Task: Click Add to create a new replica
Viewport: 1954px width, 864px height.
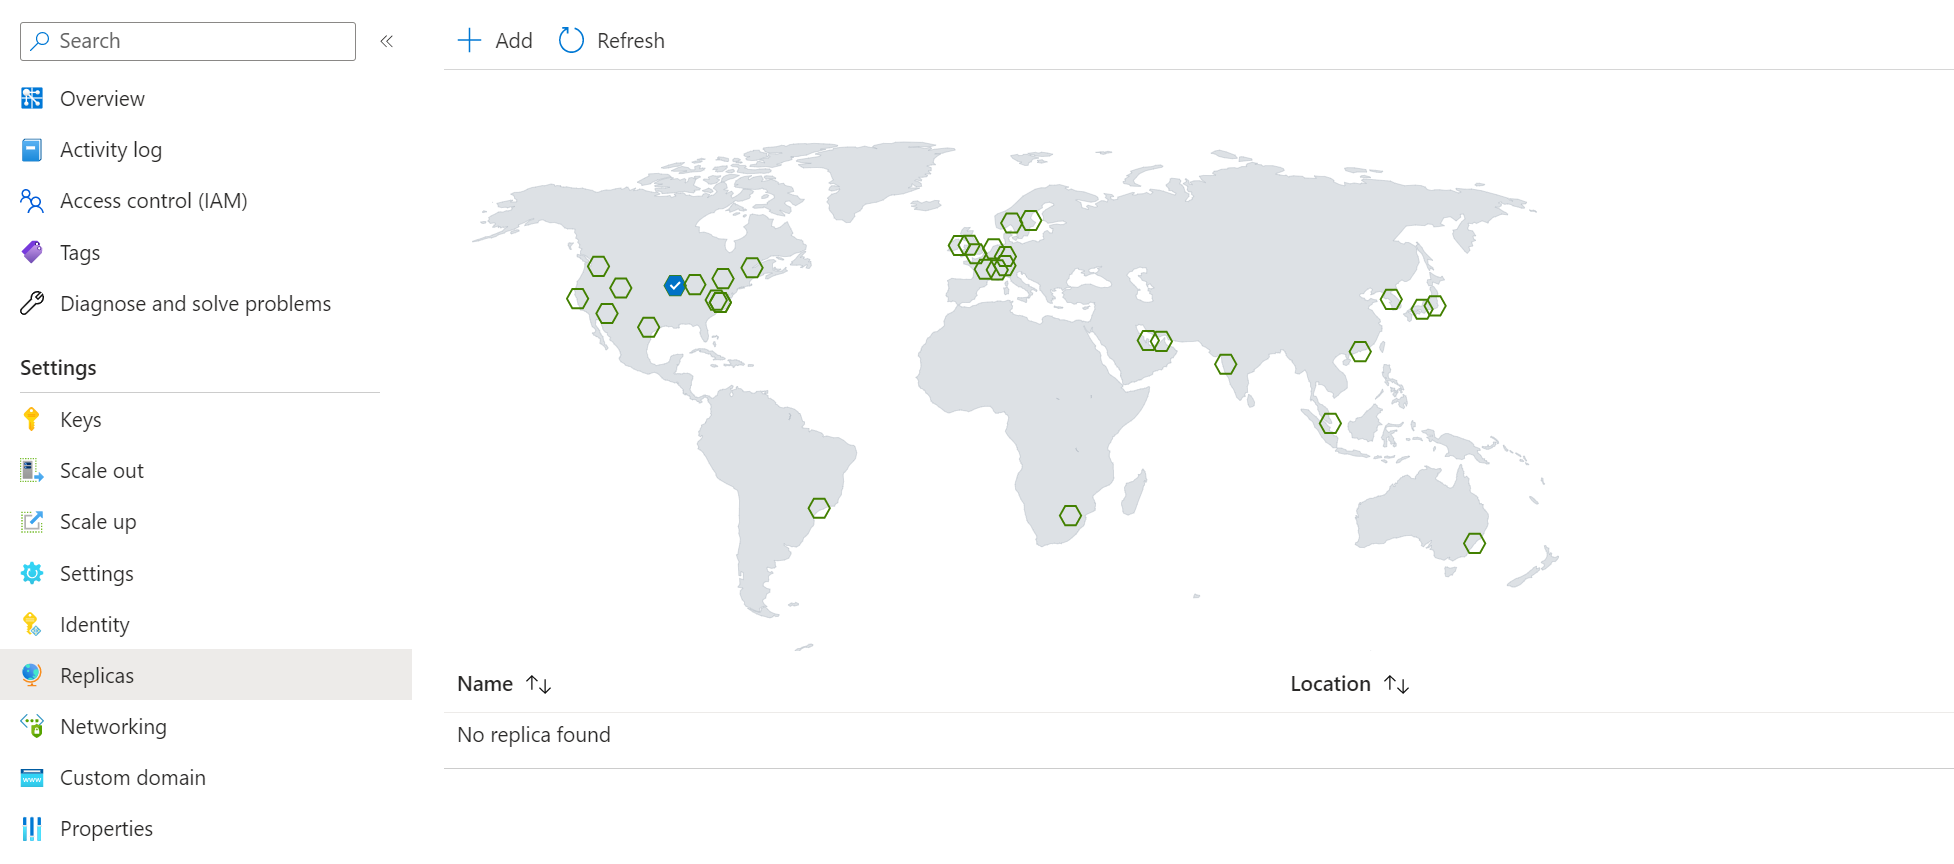Action: click(x=494, y=40)
